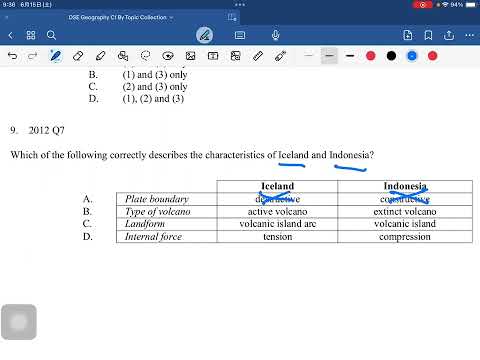Screen dimensions: 480x360
Task: Tap the AssistiveTouch floating button
Action: click(x=19, y=322)
